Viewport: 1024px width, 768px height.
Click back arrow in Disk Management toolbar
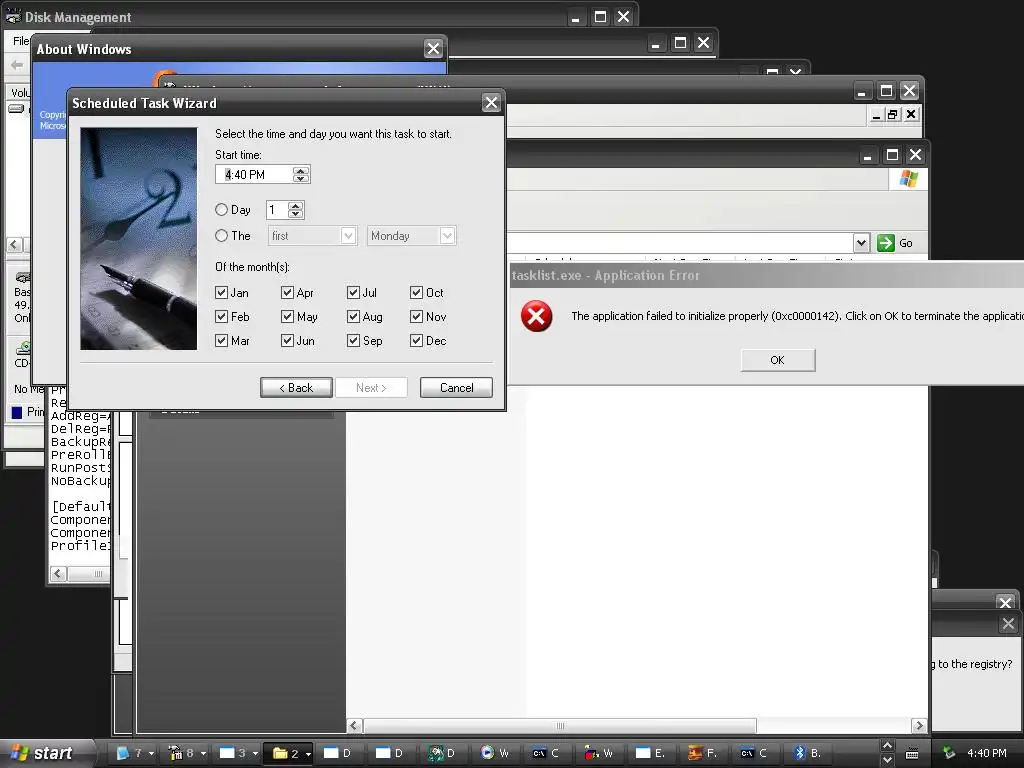16,65
